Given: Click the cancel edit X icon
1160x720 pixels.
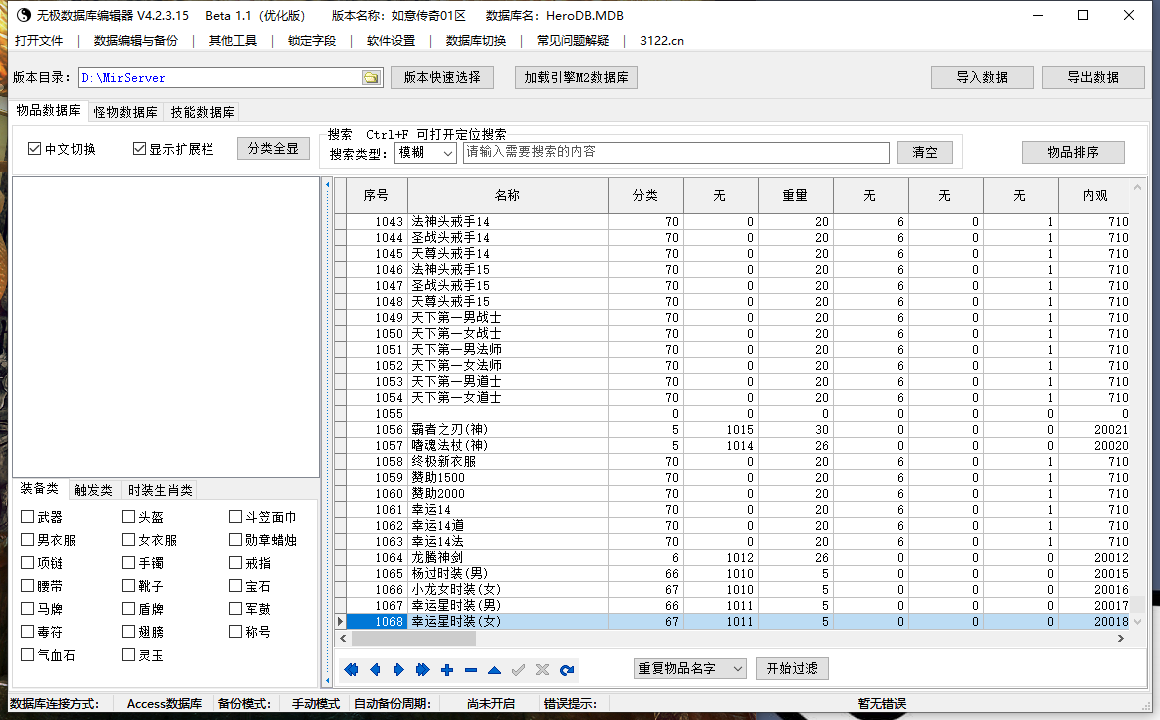Looking at the screenshot, I should (542, 670).
